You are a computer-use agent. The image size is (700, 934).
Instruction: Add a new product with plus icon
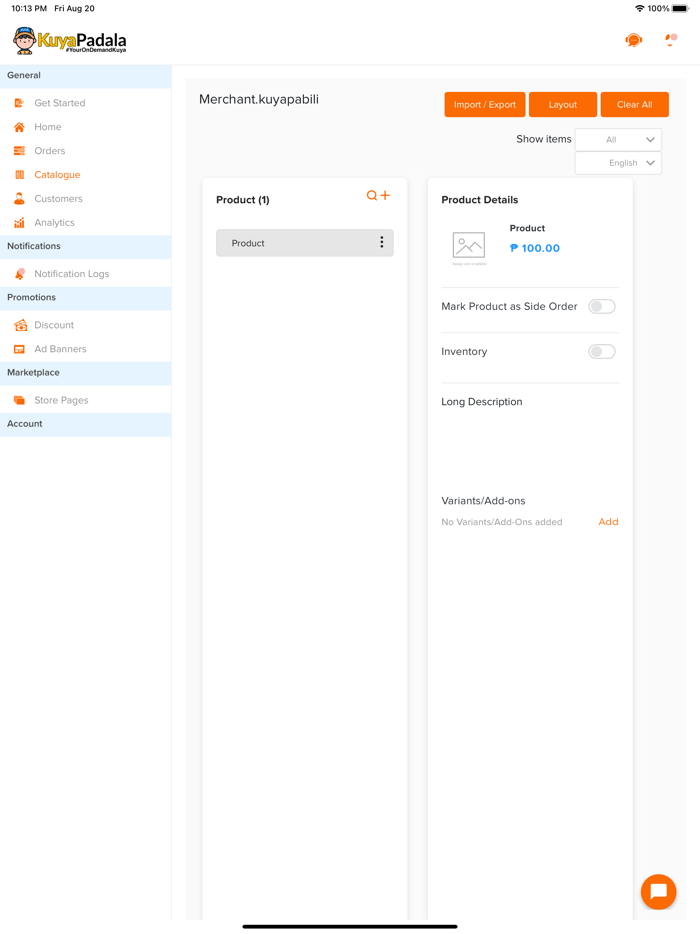(x=385, y=195)
